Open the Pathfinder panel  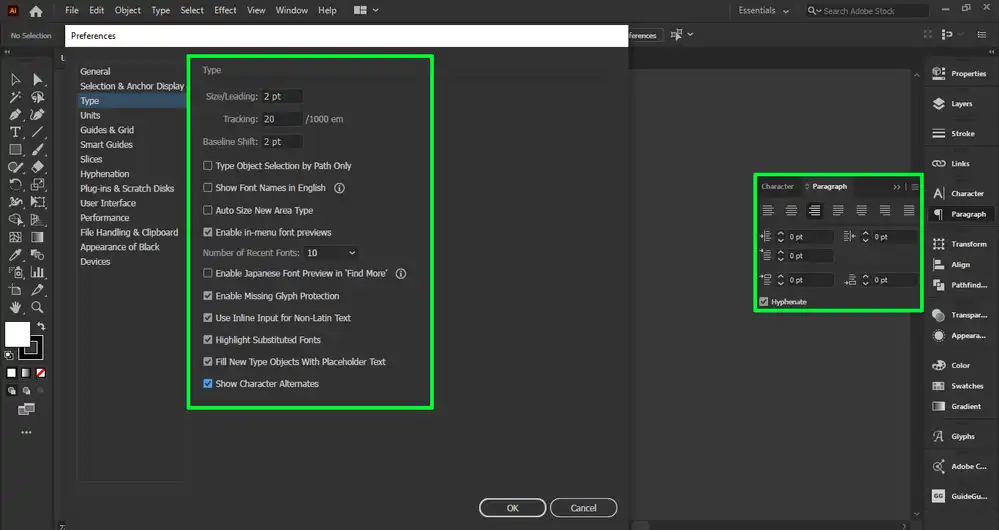(959, 285)
